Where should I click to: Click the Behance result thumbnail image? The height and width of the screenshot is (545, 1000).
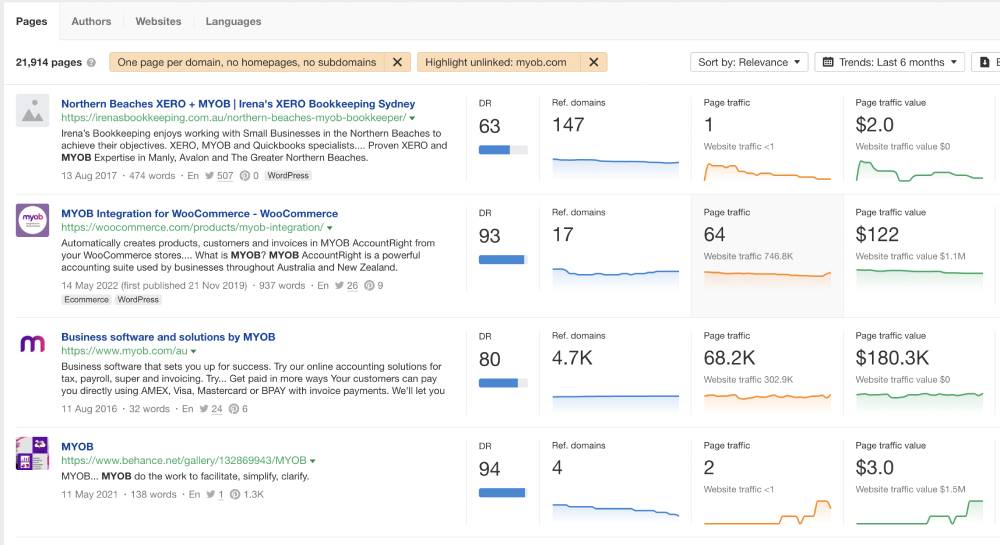tap(33, 453)
